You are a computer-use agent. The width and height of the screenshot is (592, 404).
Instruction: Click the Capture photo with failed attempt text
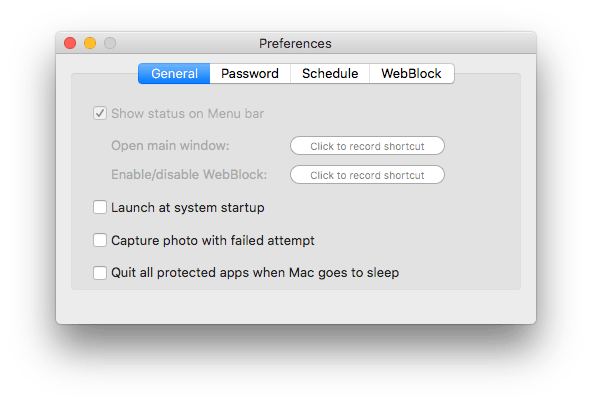213,241
